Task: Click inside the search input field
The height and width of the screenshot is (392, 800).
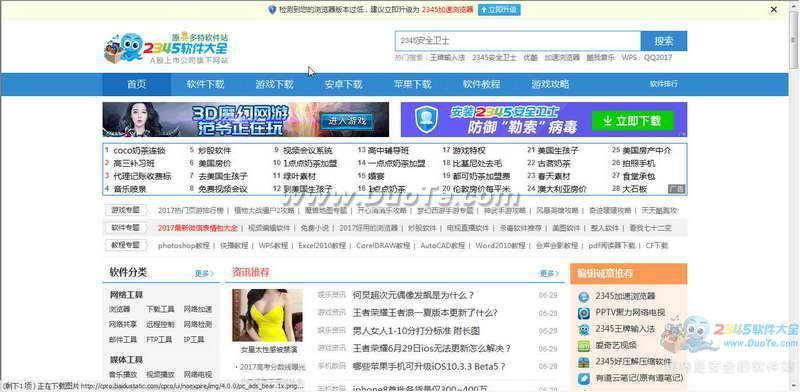Action: click(517, 41)
